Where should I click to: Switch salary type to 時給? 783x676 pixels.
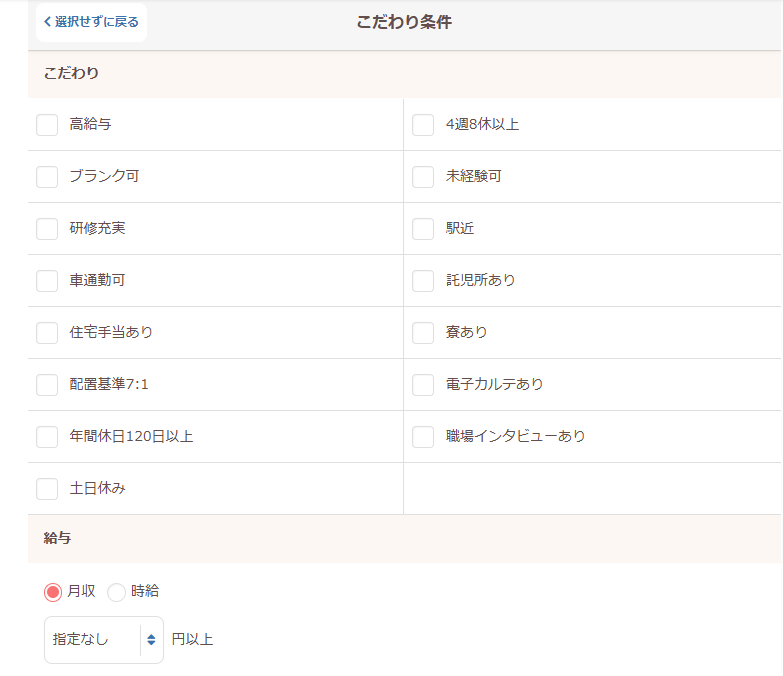point(117,592)
